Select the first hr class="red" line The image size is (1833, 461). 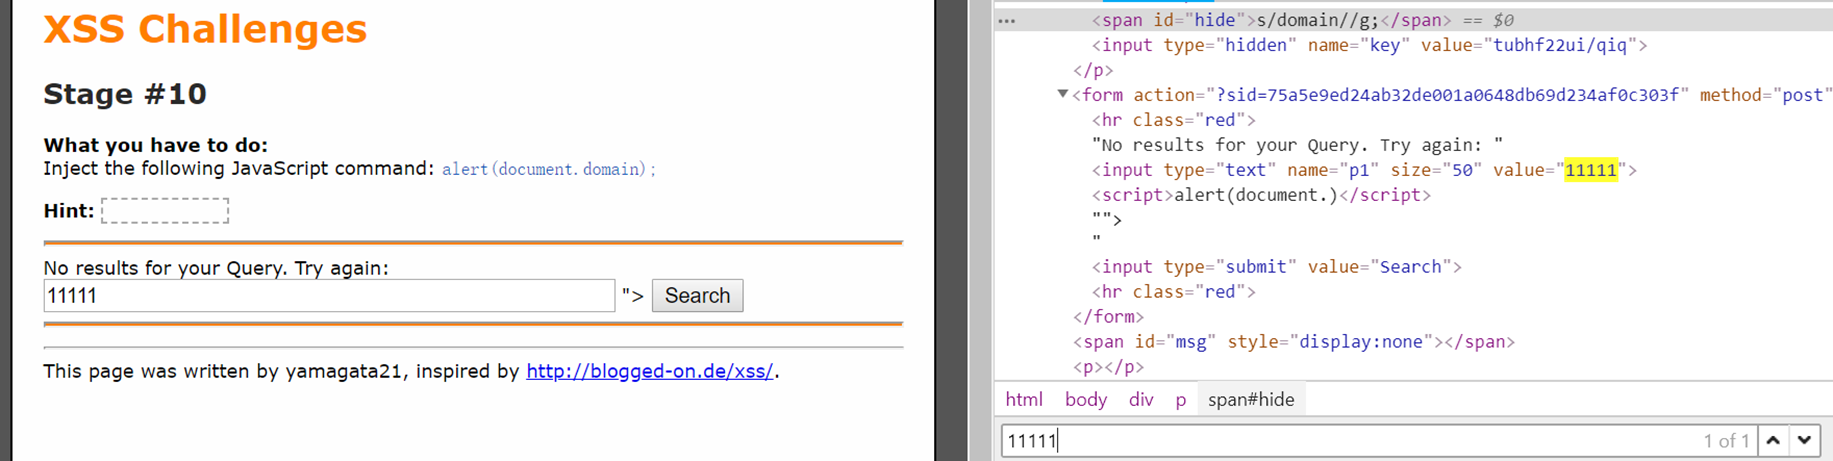[1173, 120]
